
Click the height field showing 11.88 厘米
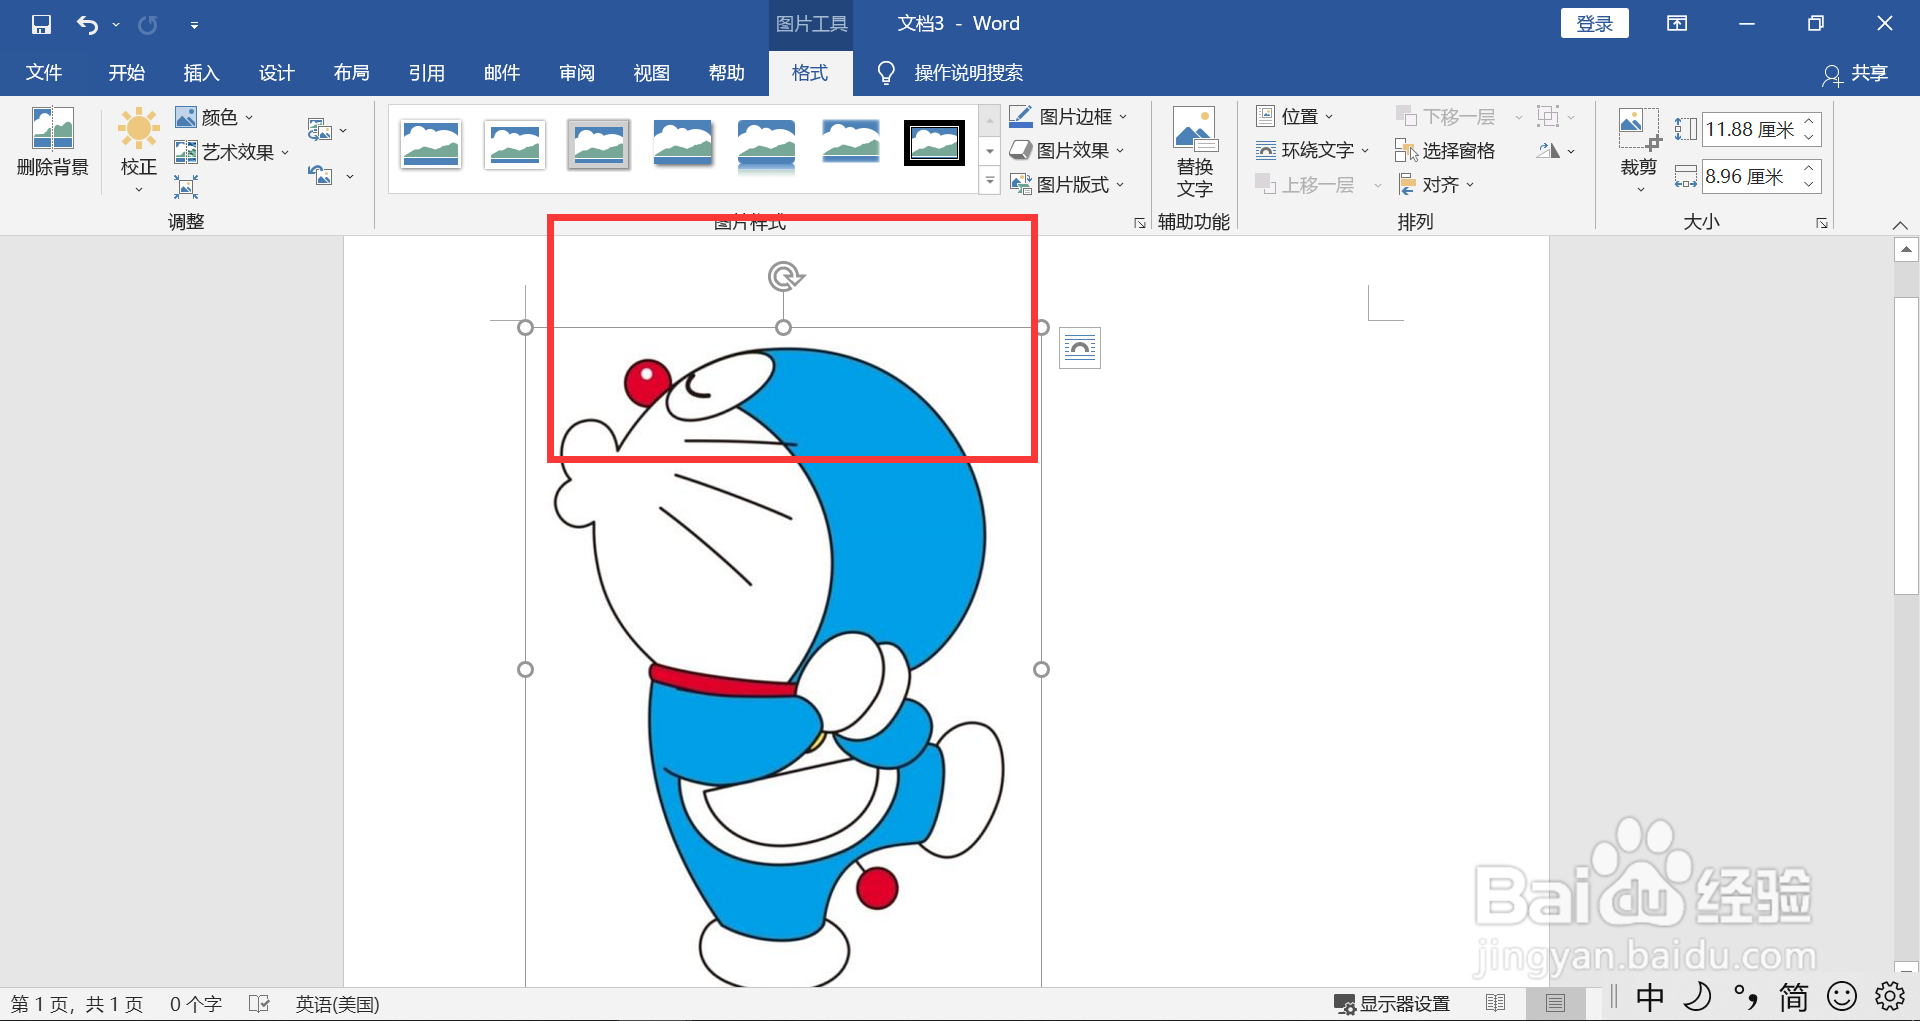click(x=1750, y=129)
